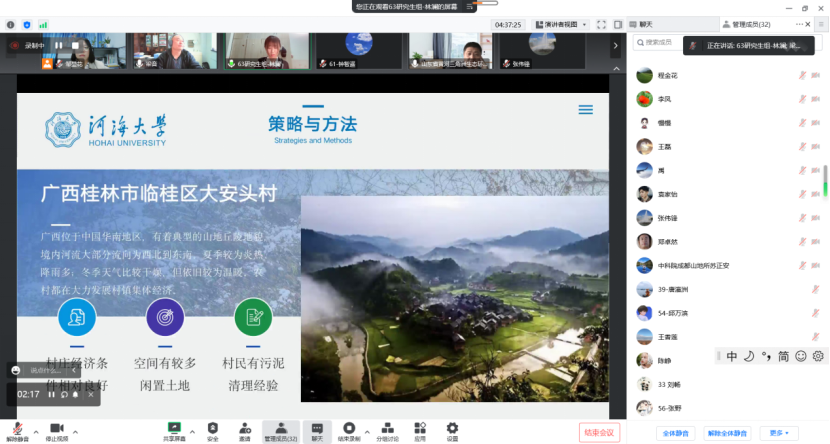Toggle microphone mute for 程金花
This screenshot has height=444, width=830.
[802, 75]
